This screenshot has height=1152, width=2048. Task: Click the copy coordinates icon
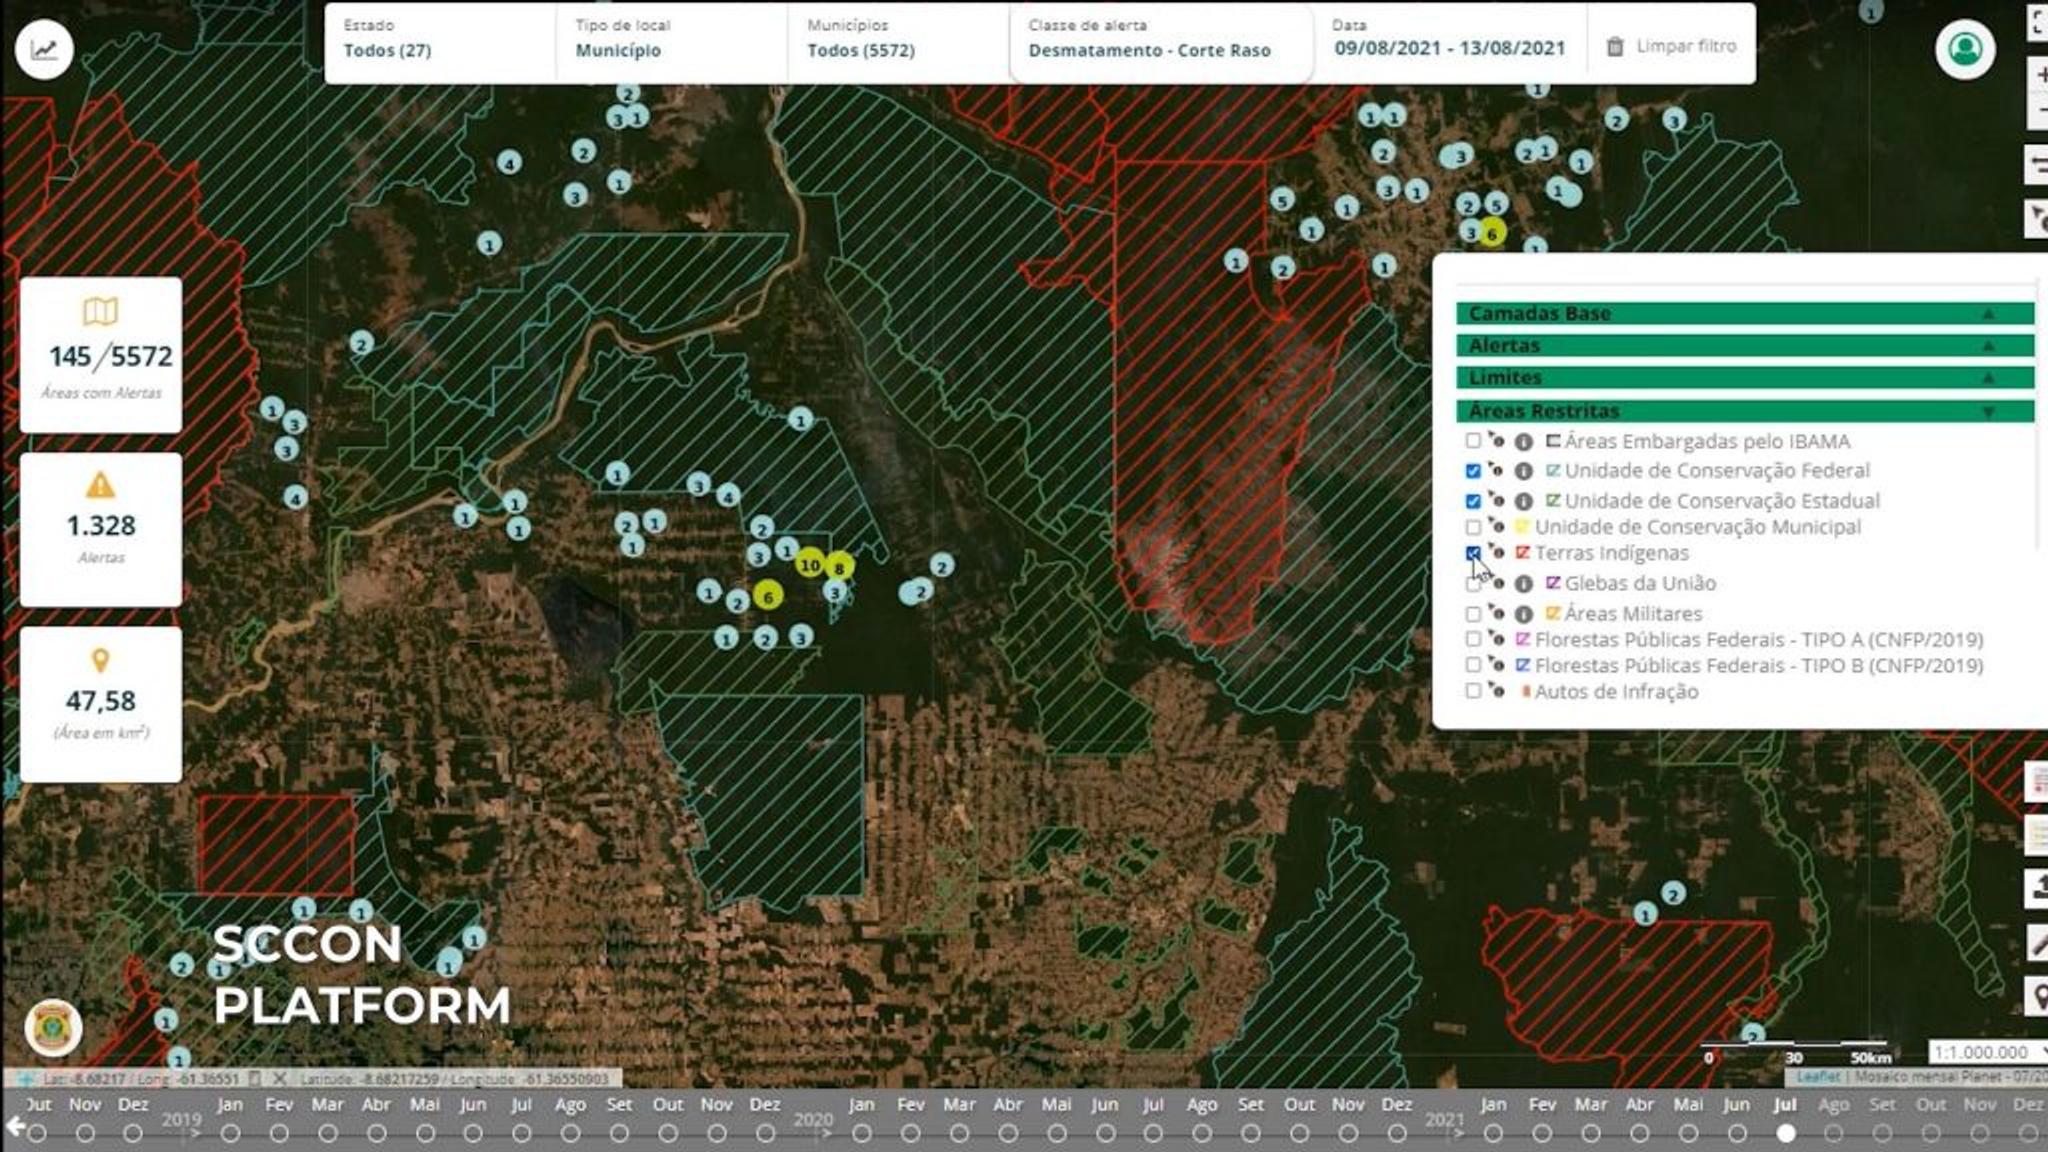pos(256,1079)
